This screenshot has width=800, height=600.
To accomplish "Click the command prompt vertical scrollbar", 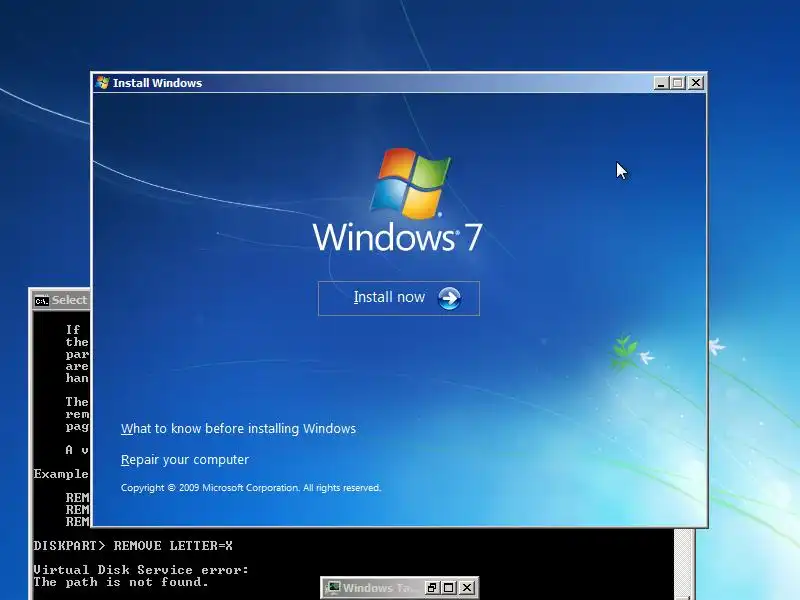I will pyautogui.click(x=684, y=564).
